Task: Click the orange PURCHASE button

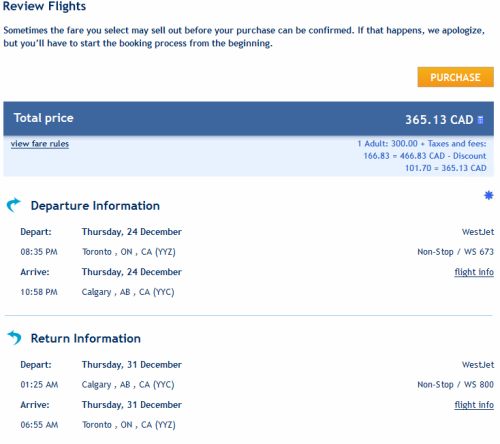Action: pyautogui.click(x=455, y=77)
